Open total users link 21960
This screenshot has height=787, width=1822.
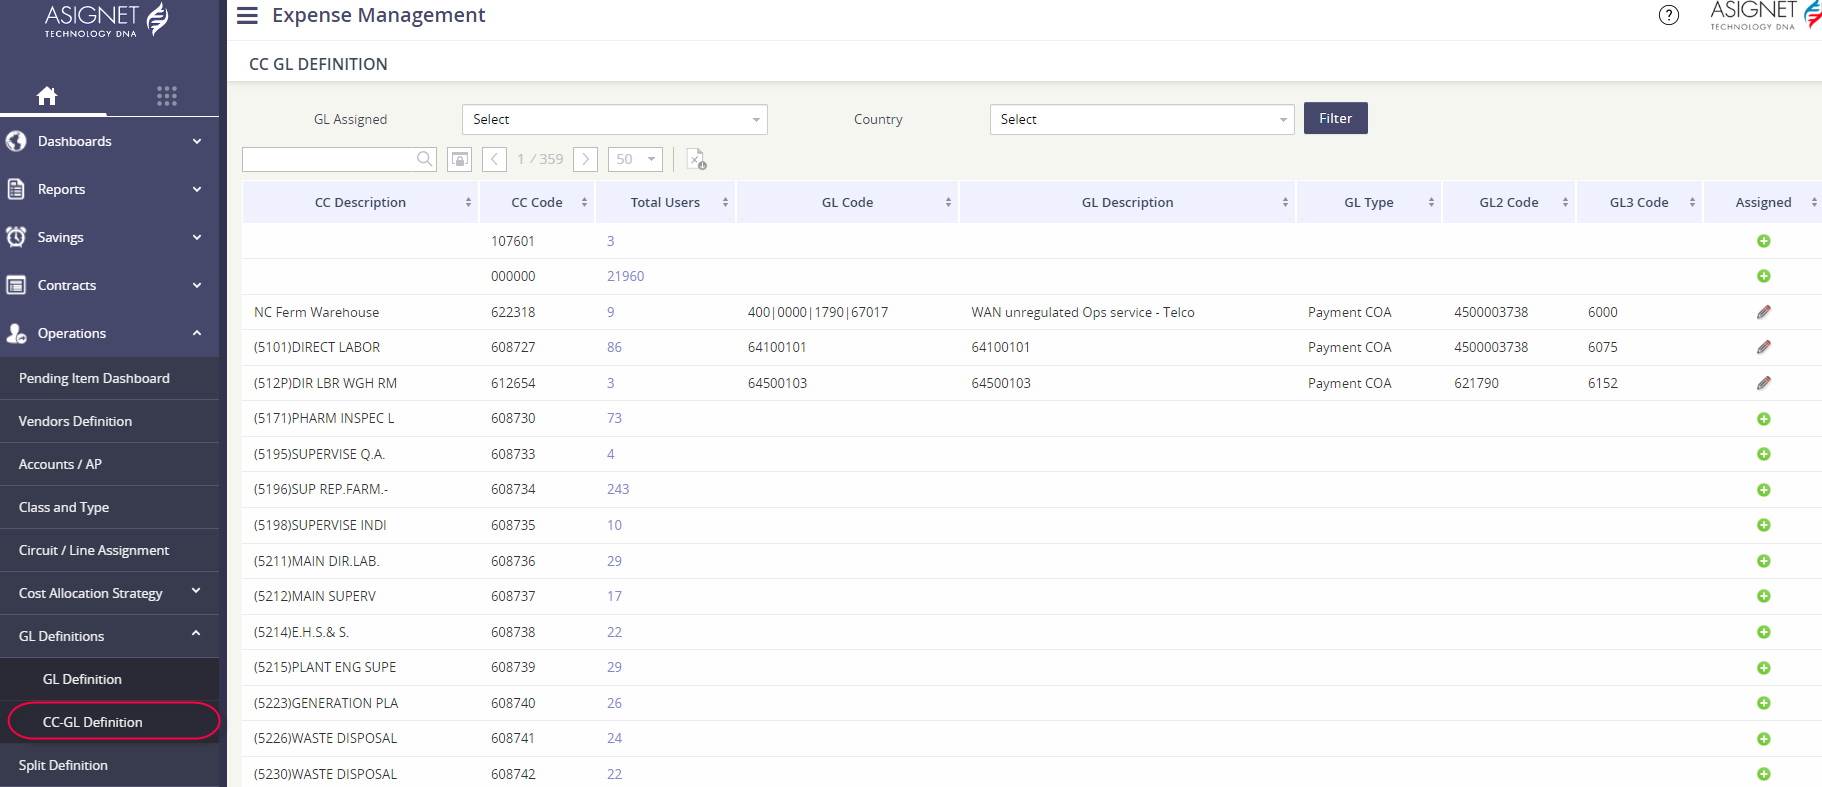point(625,276)
